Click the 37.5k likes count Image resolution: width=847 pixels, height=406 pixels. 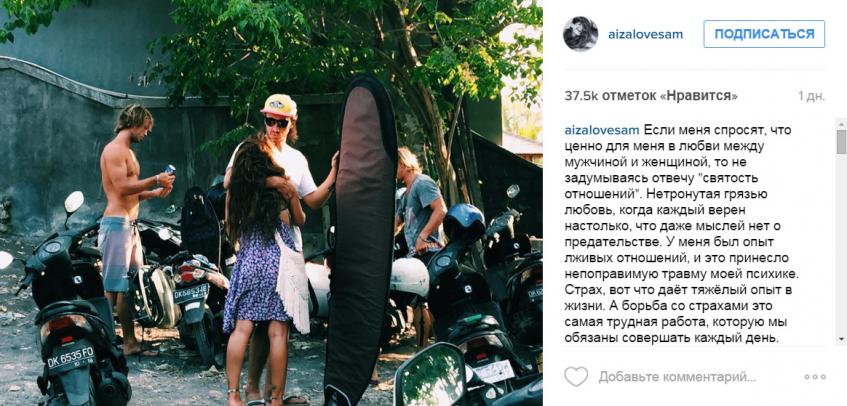click(x=650, y=96)
